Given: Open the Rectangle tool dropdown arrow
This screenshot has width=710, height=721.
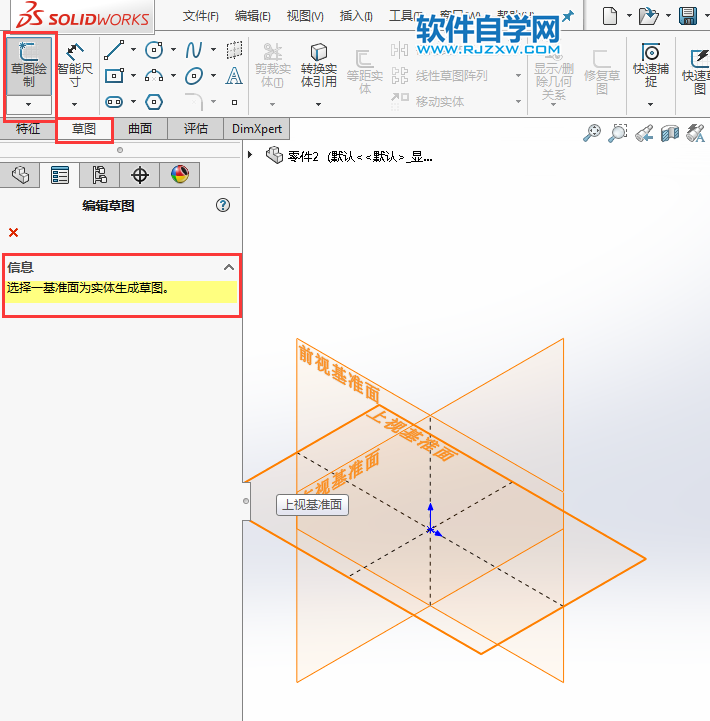Looking at the screenshot, I should [133, 75].
